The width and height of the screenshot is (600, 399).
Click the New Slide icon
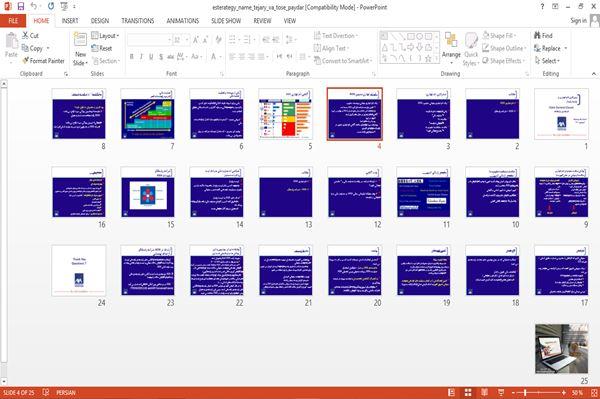point(80,40)
